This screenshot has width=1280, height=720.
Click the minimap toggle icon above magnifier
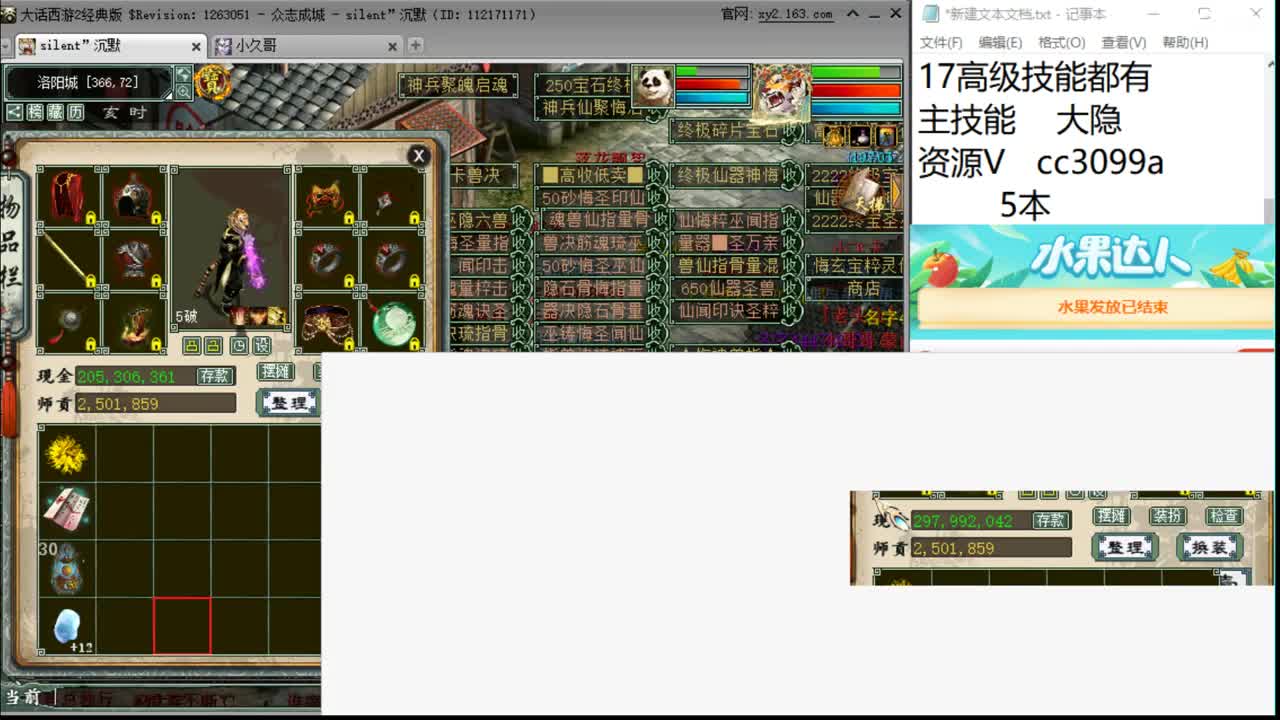(x=183, y=74)
